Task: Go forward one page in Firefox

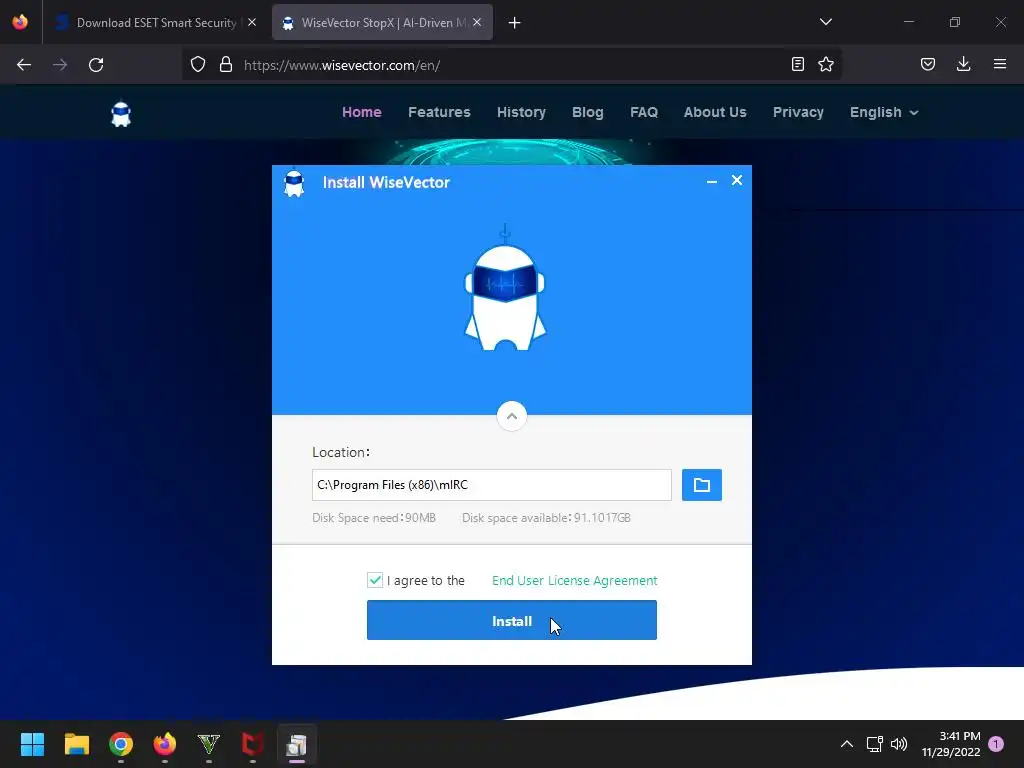Action: [60, 65]
